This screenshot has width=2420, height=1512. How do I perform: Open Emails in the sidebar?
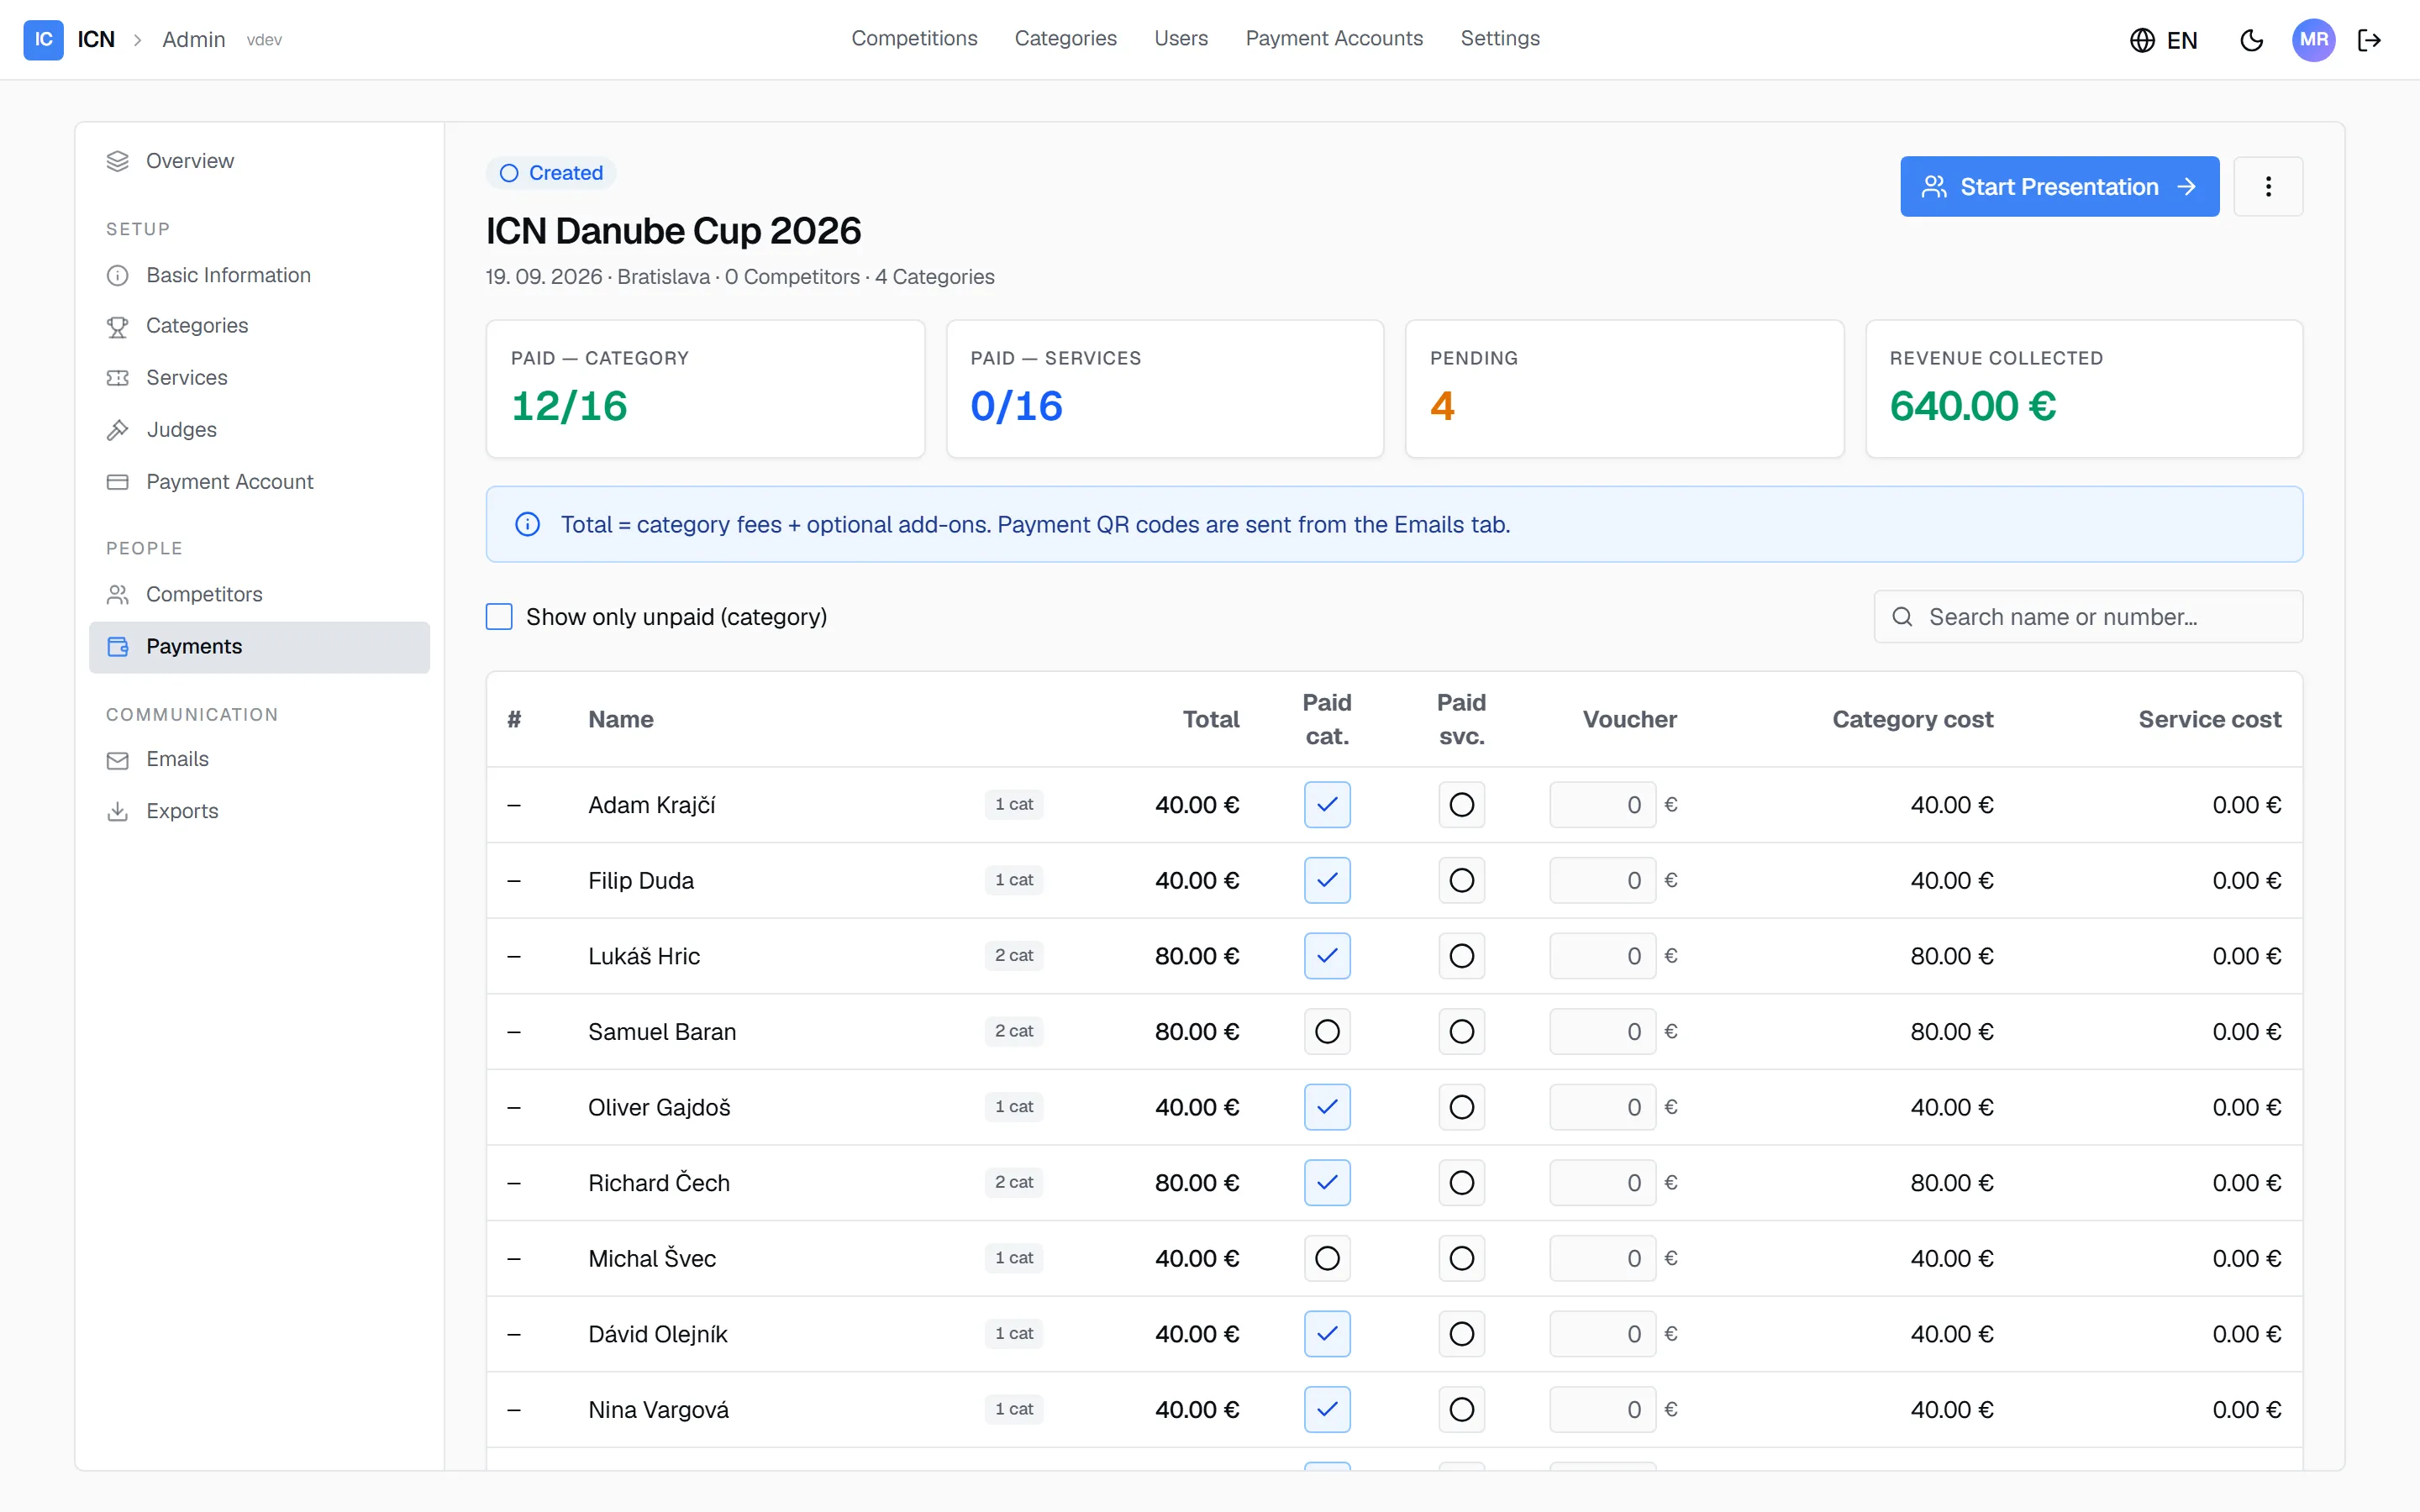click(259, 760)
